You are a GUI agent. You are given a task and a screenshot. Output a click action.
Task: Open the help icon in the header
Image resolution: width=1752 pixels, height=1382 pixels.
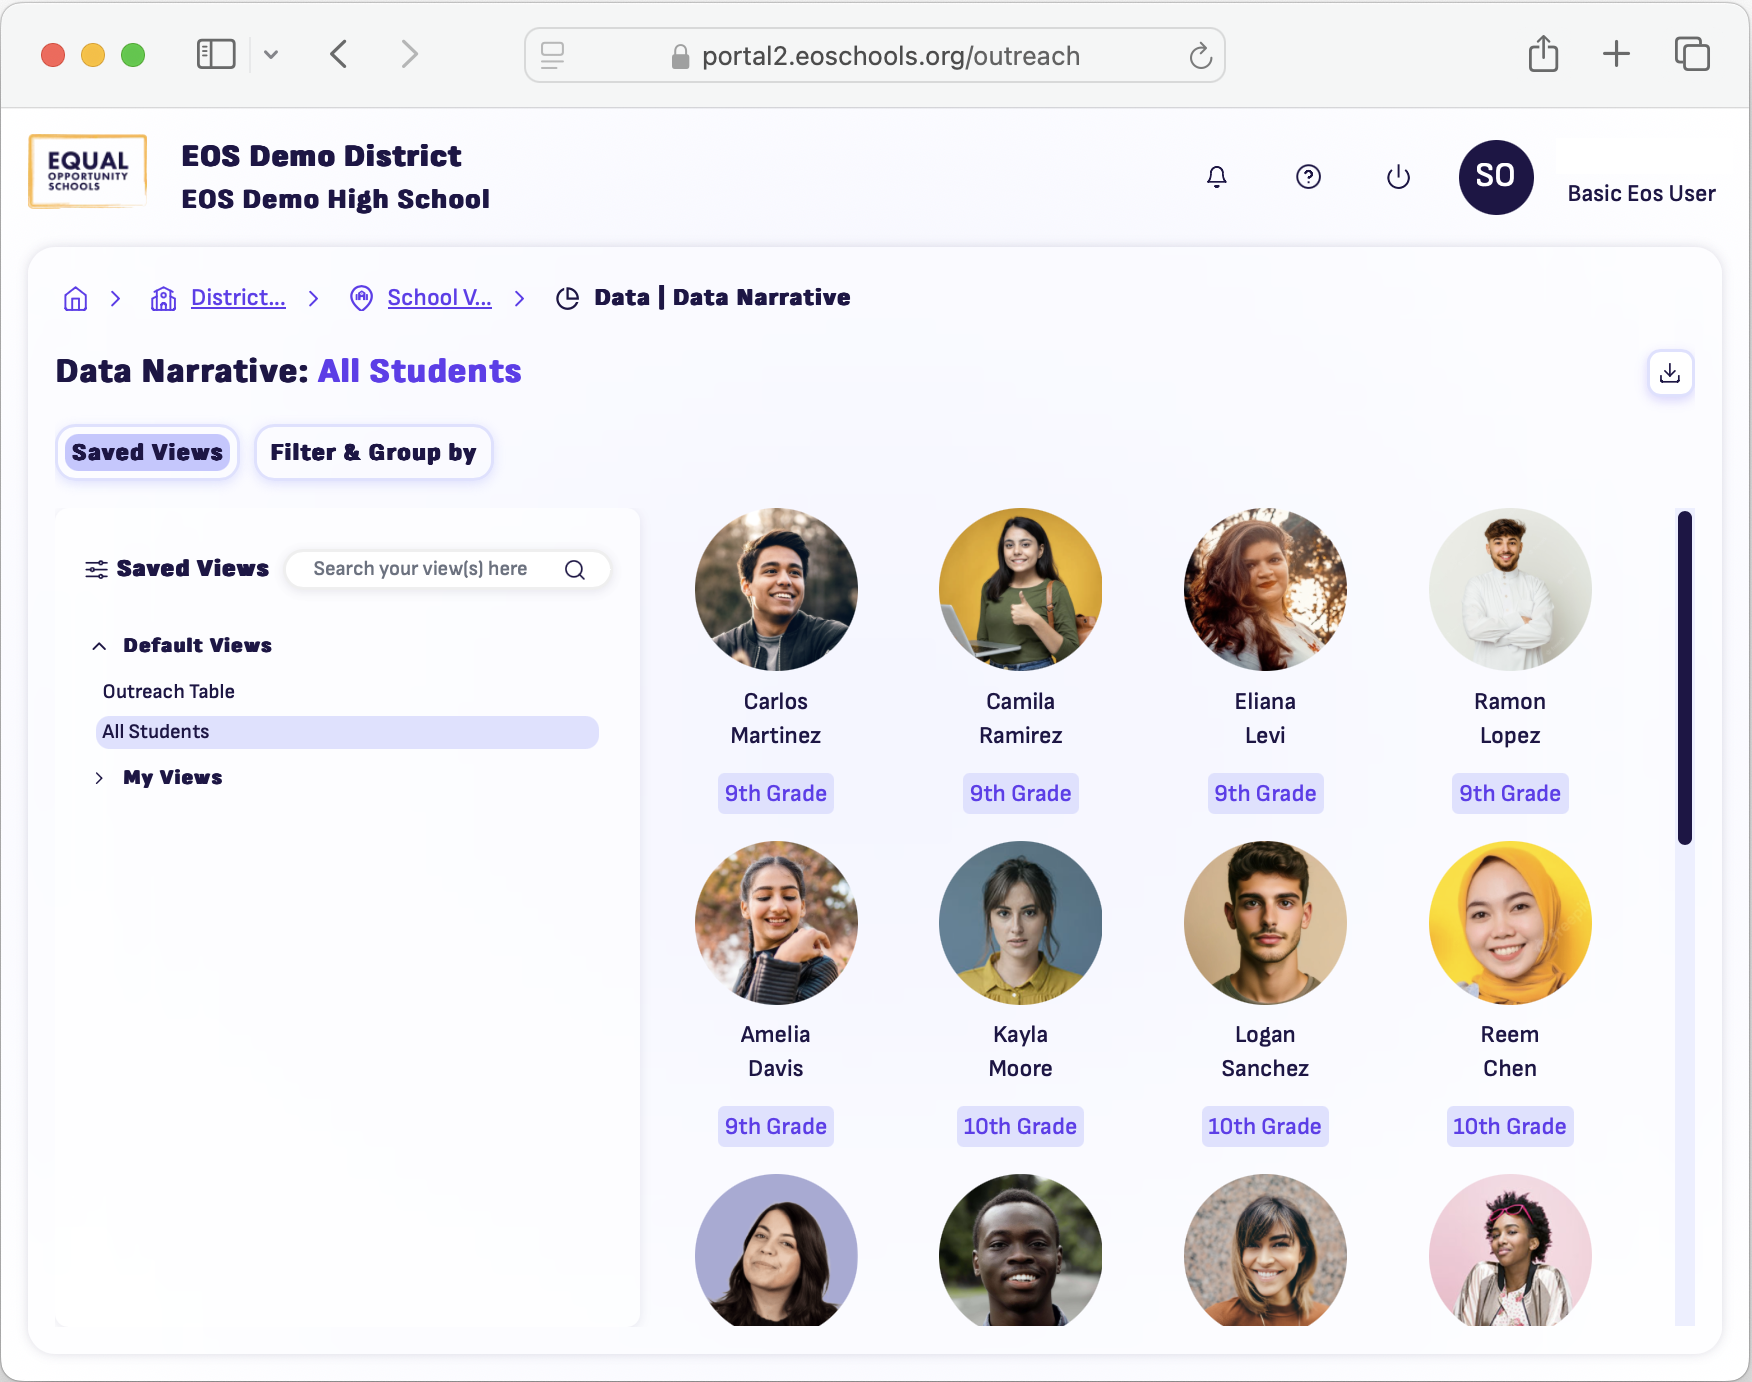pos(1308,177)
